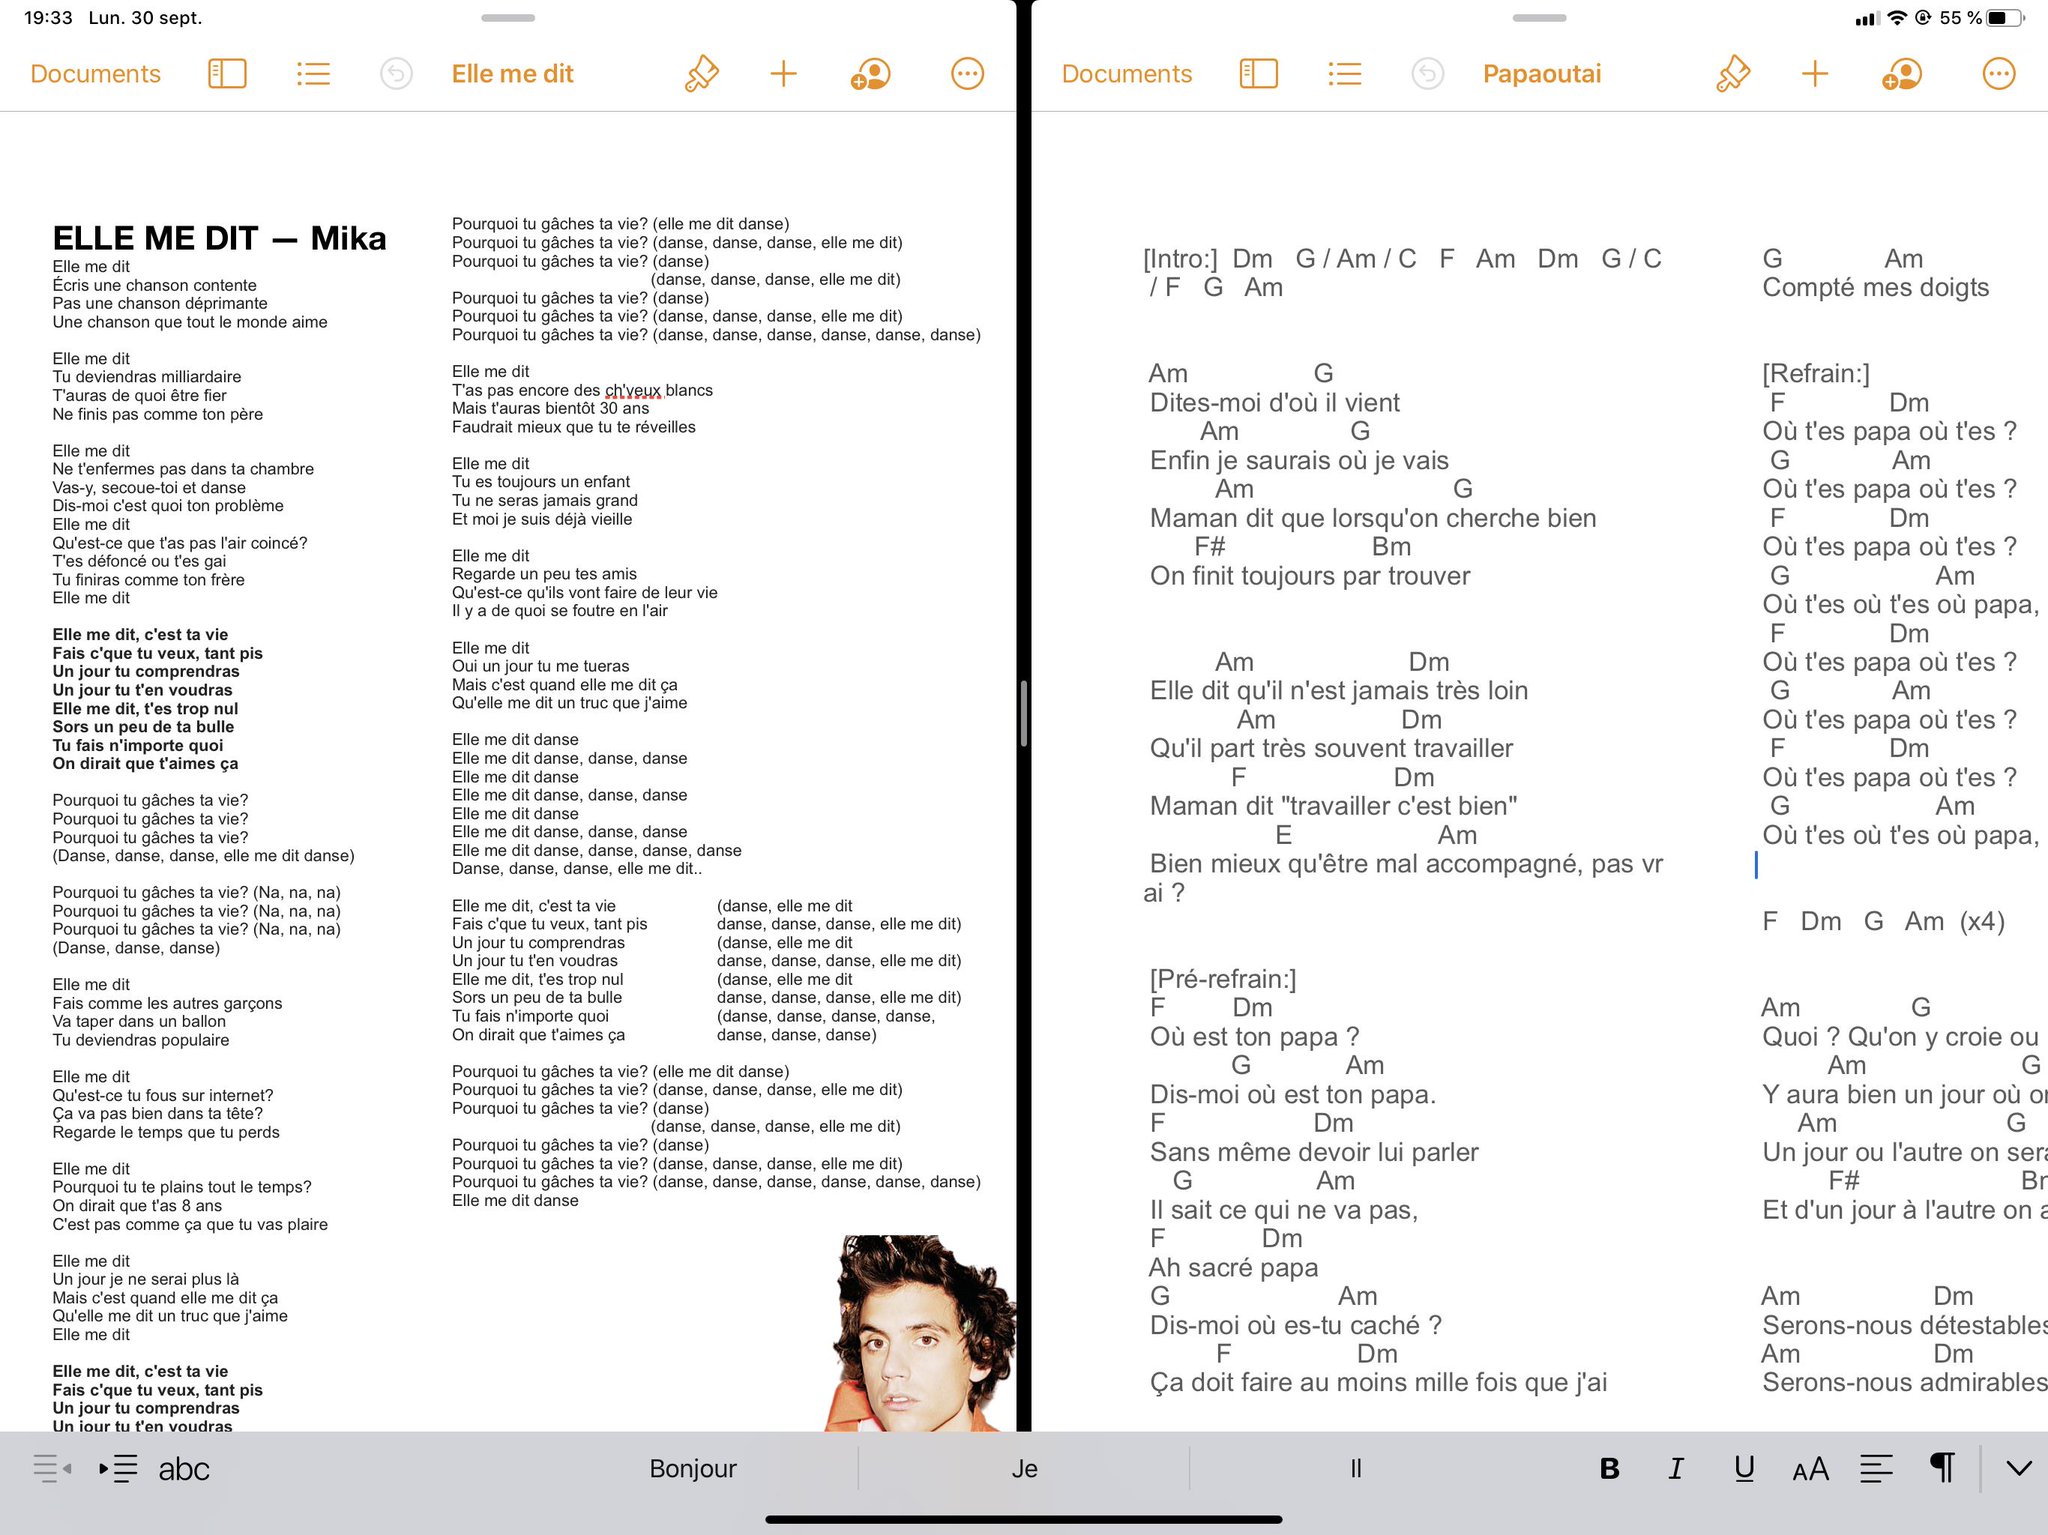Toggle Underline formatting on keyboard bar
2048x1535 pixels.
(1744, 1468)
